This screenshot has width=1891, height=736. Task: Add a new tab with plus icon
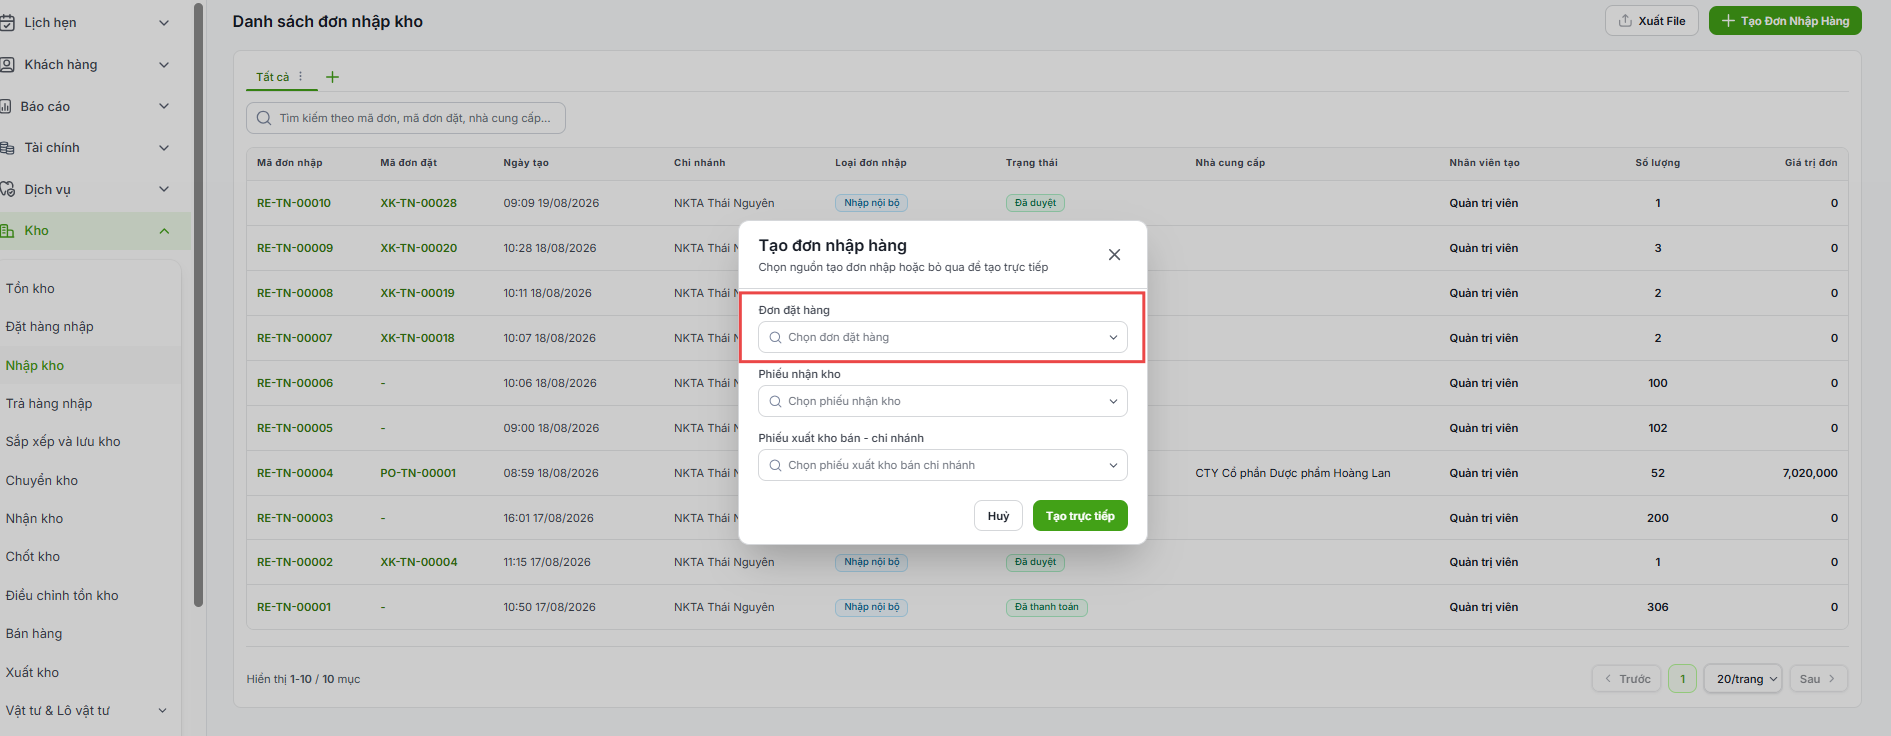pyautogui.click(x=333, y=77)
